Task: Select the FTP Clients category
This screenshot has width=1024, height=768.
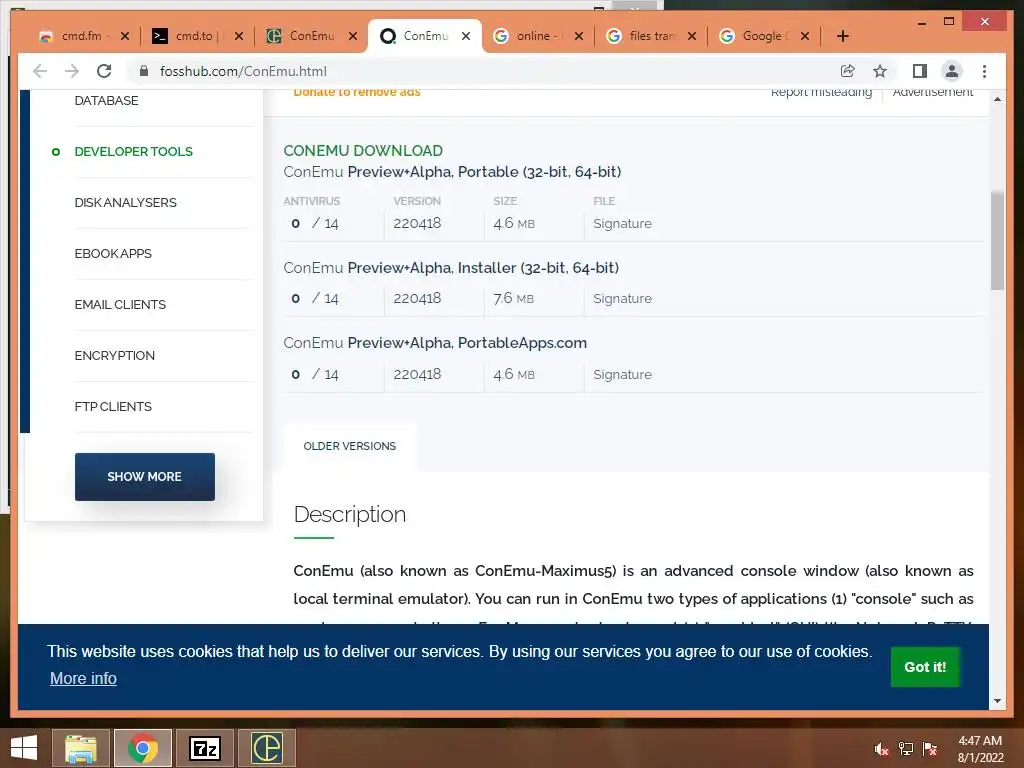Action: coord(113,406)
